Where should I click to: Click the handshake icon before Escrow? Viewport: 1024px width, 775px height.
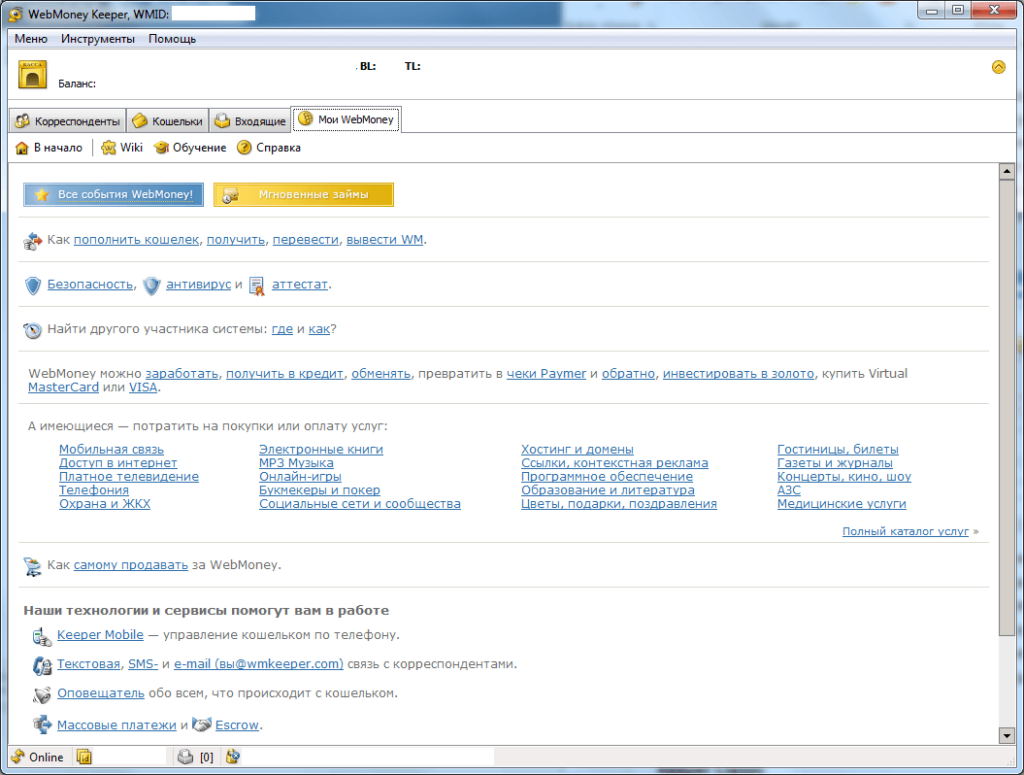click(202, 725)
